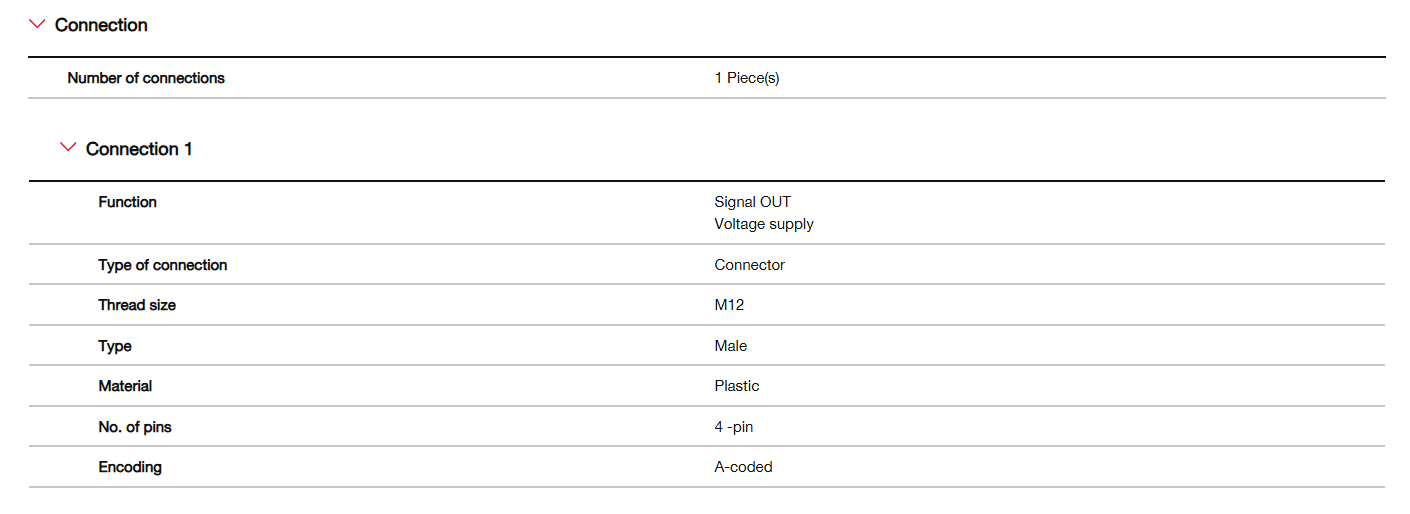Collapse the Connection section chevron
Image resolution: width=1410 pixels, height=514 pixels.
click(37, 24)
